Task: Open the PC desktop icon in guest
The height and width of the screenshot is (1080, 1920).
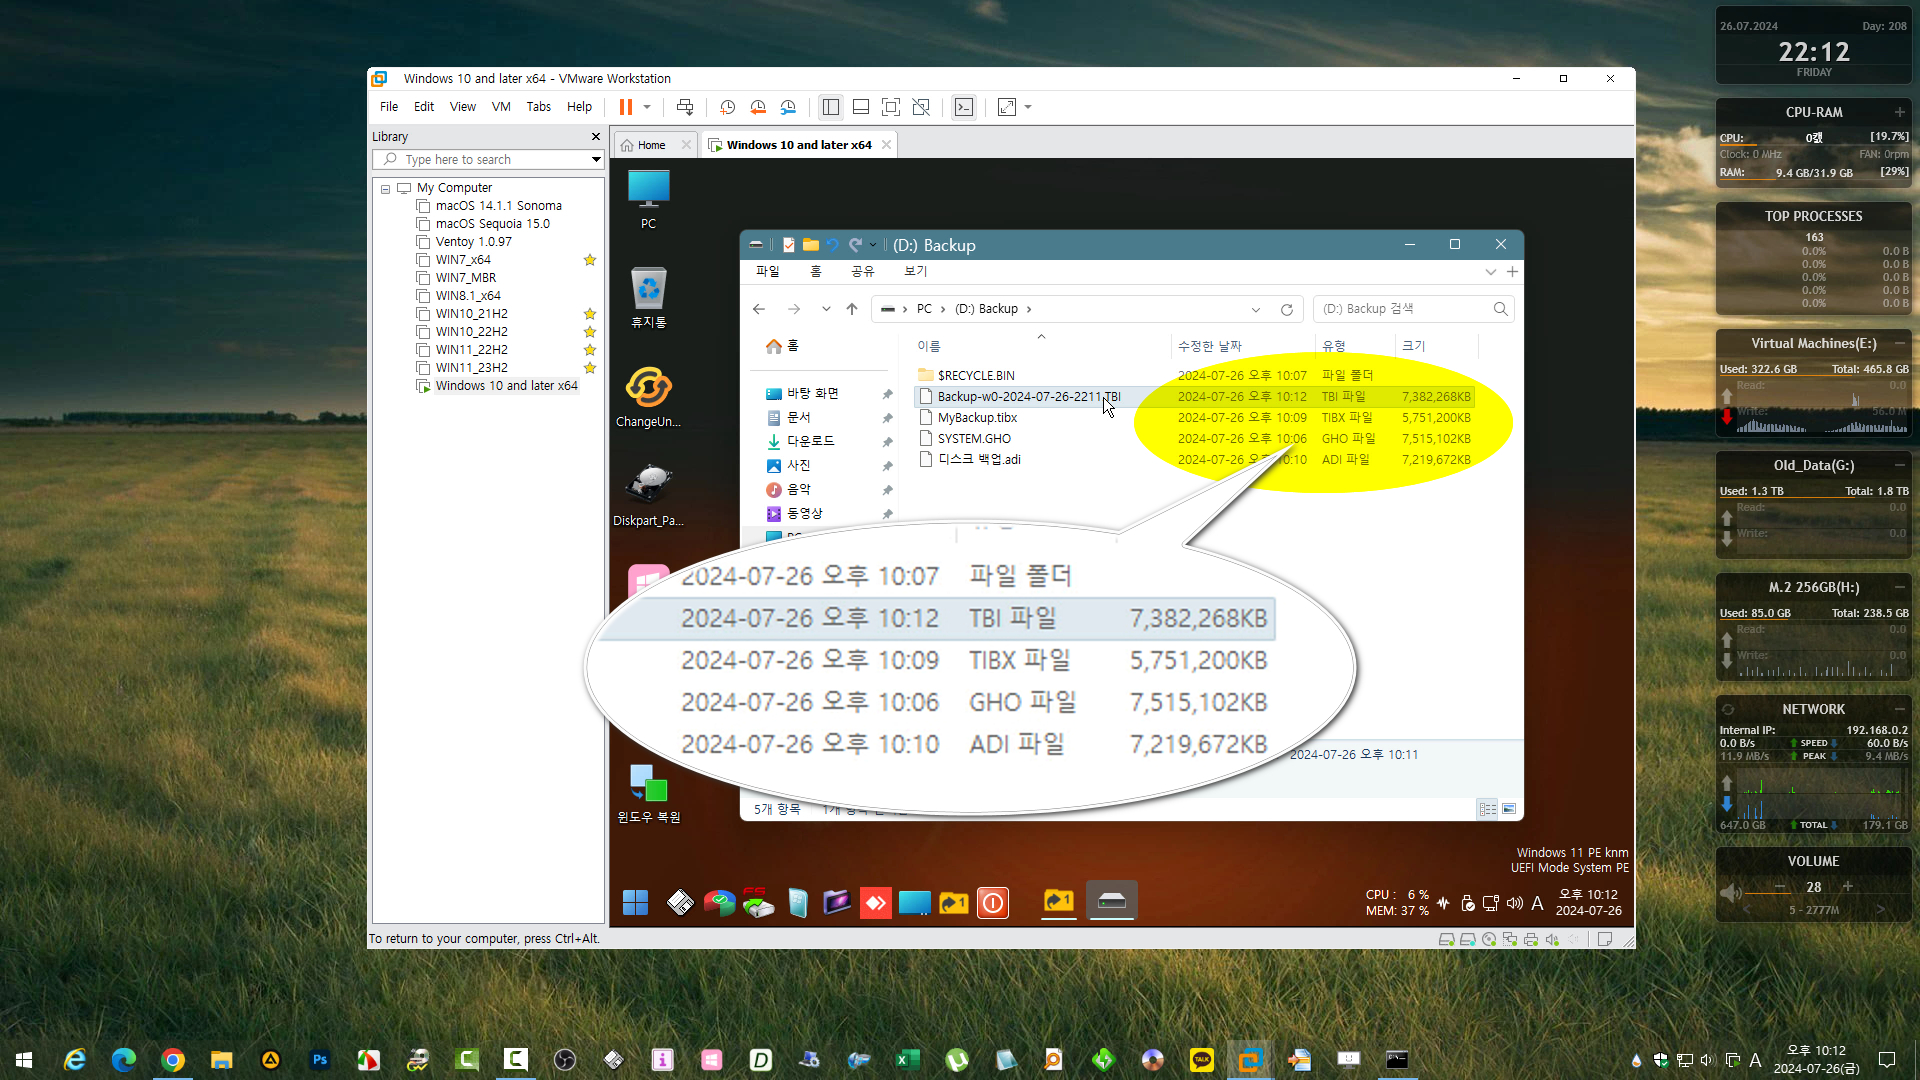Action: (649, 199)
